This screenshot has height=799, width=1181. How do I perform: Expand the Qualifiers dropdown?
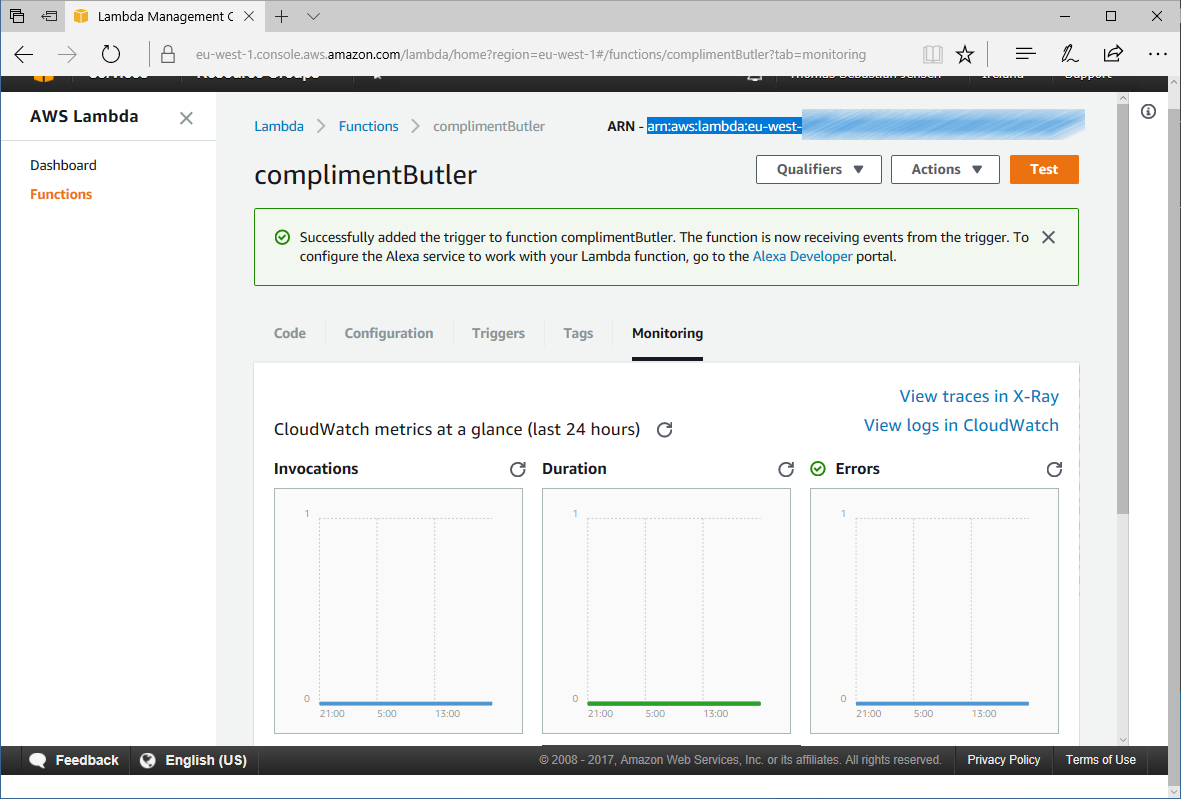819,170
